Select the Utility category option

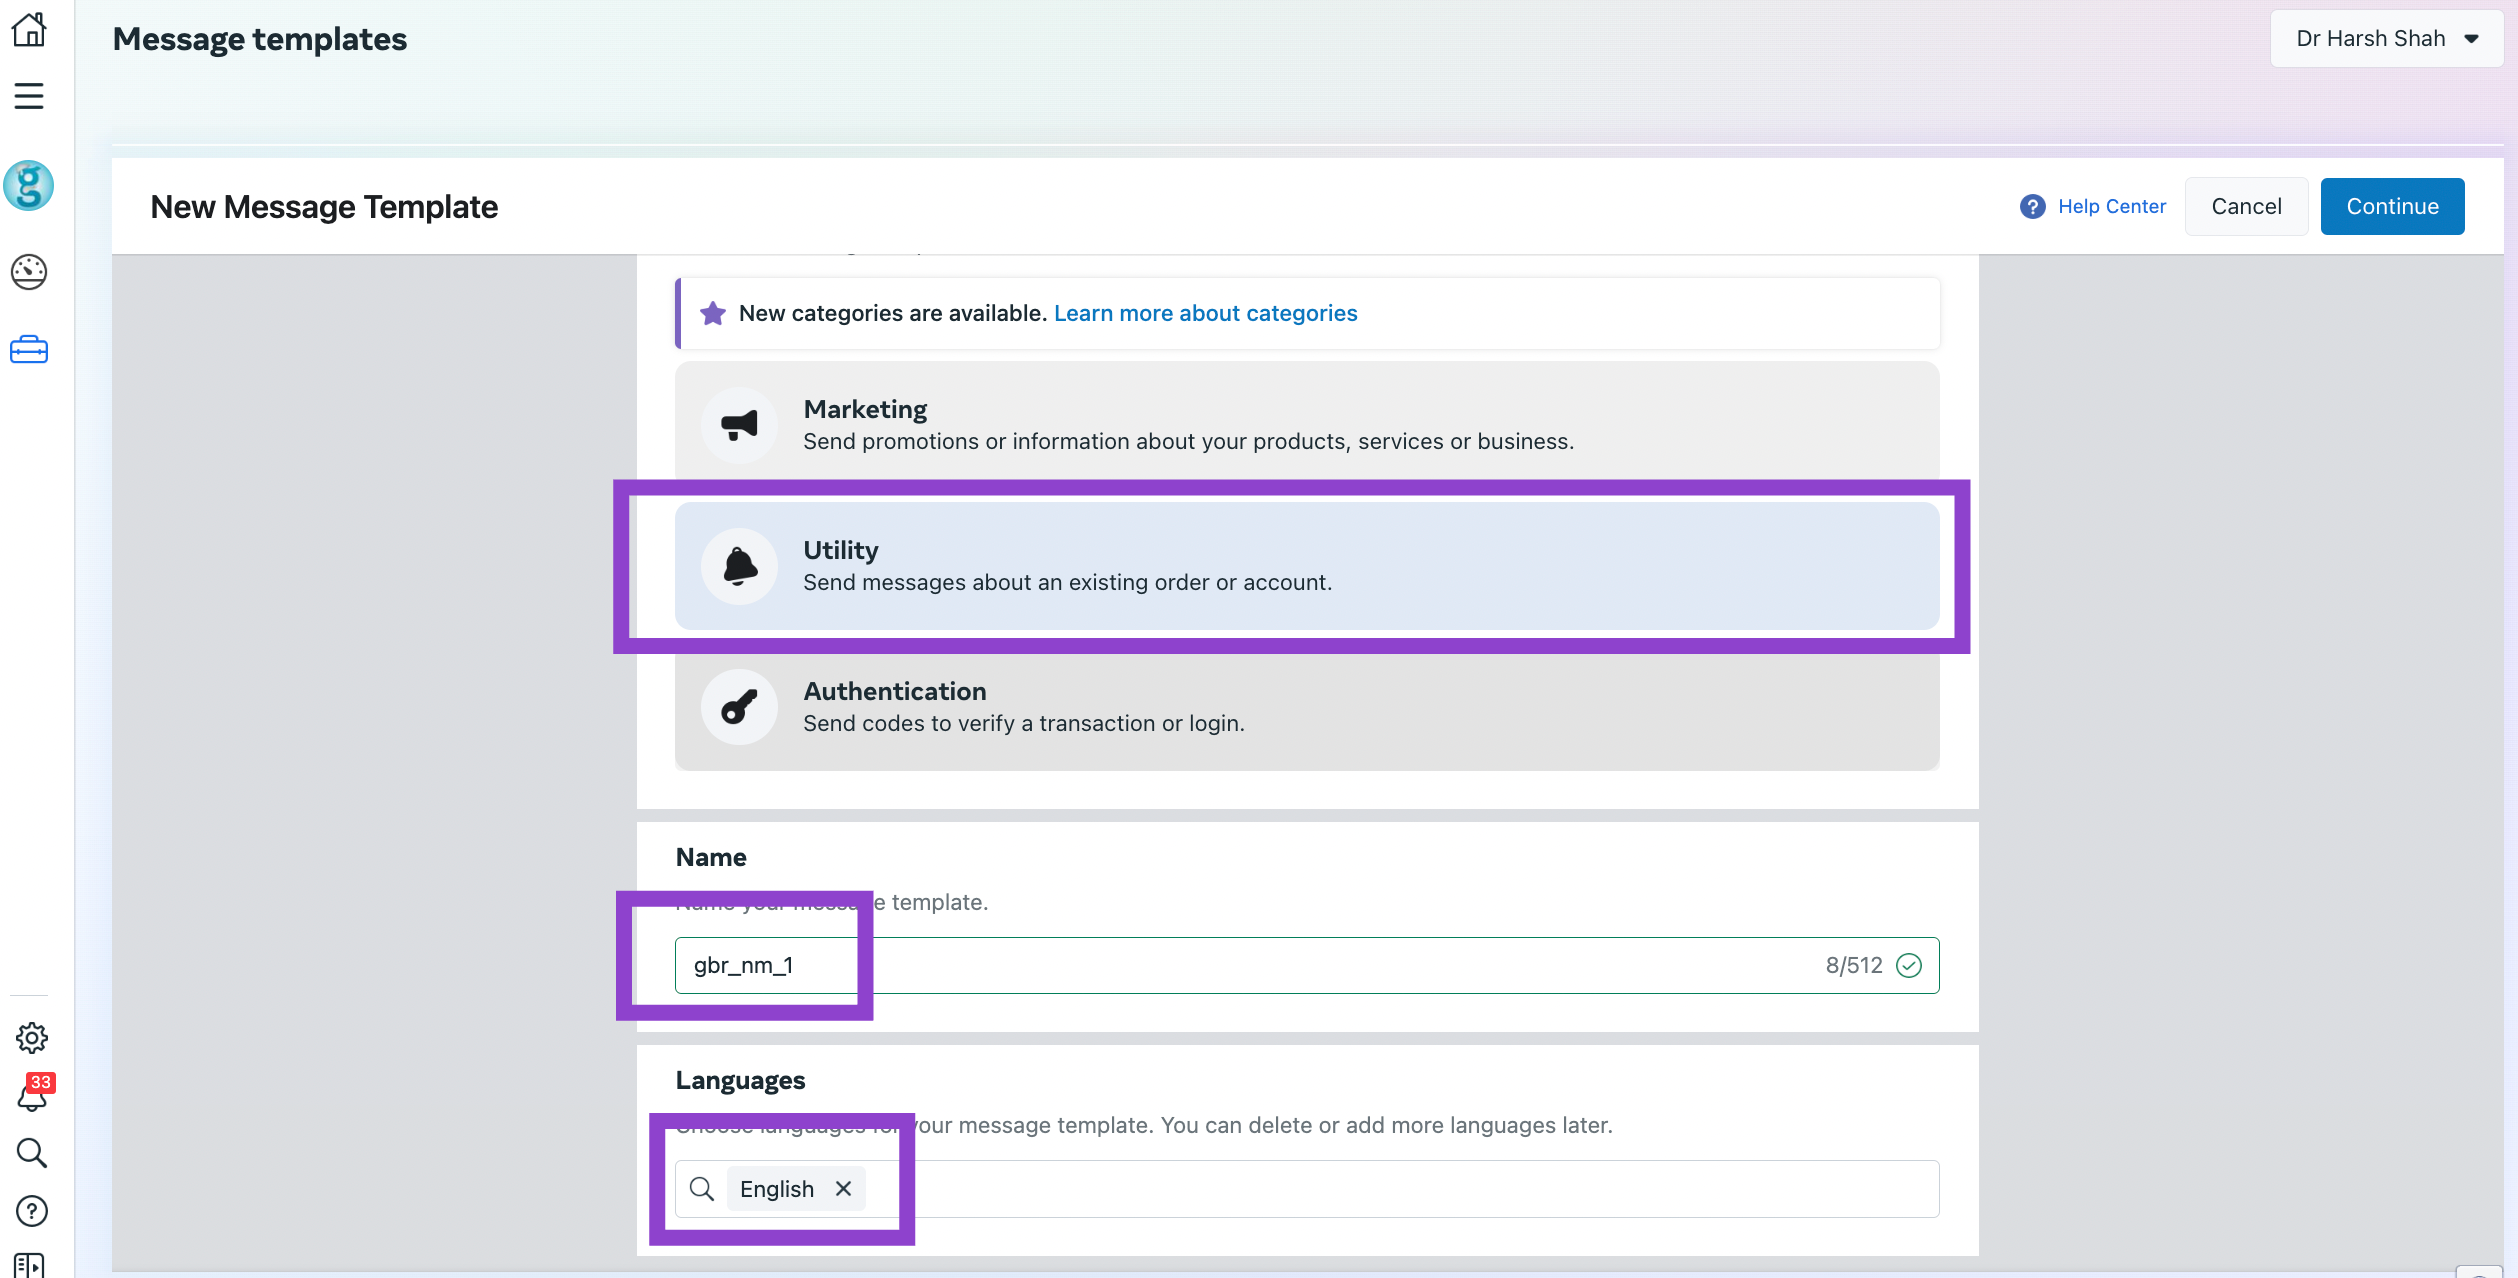pyautogui.click(x=1307, y=566)
